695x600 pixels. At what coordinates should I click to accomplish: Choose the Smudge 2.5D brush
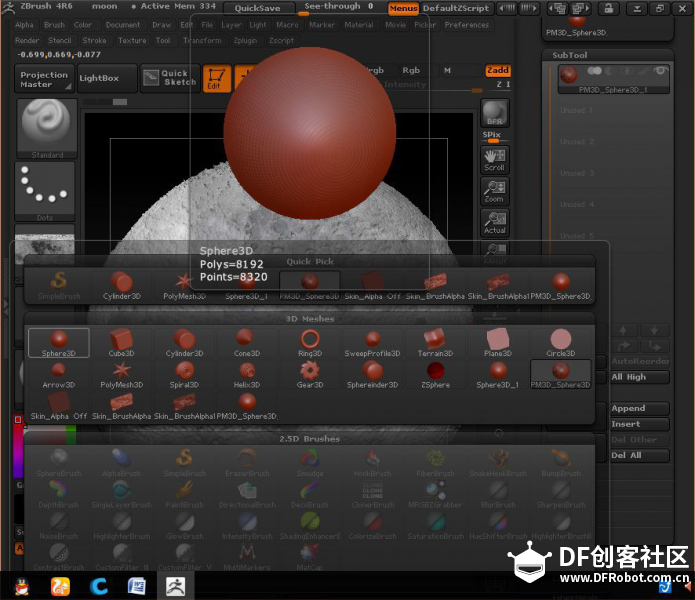click(x=310, y=463)
